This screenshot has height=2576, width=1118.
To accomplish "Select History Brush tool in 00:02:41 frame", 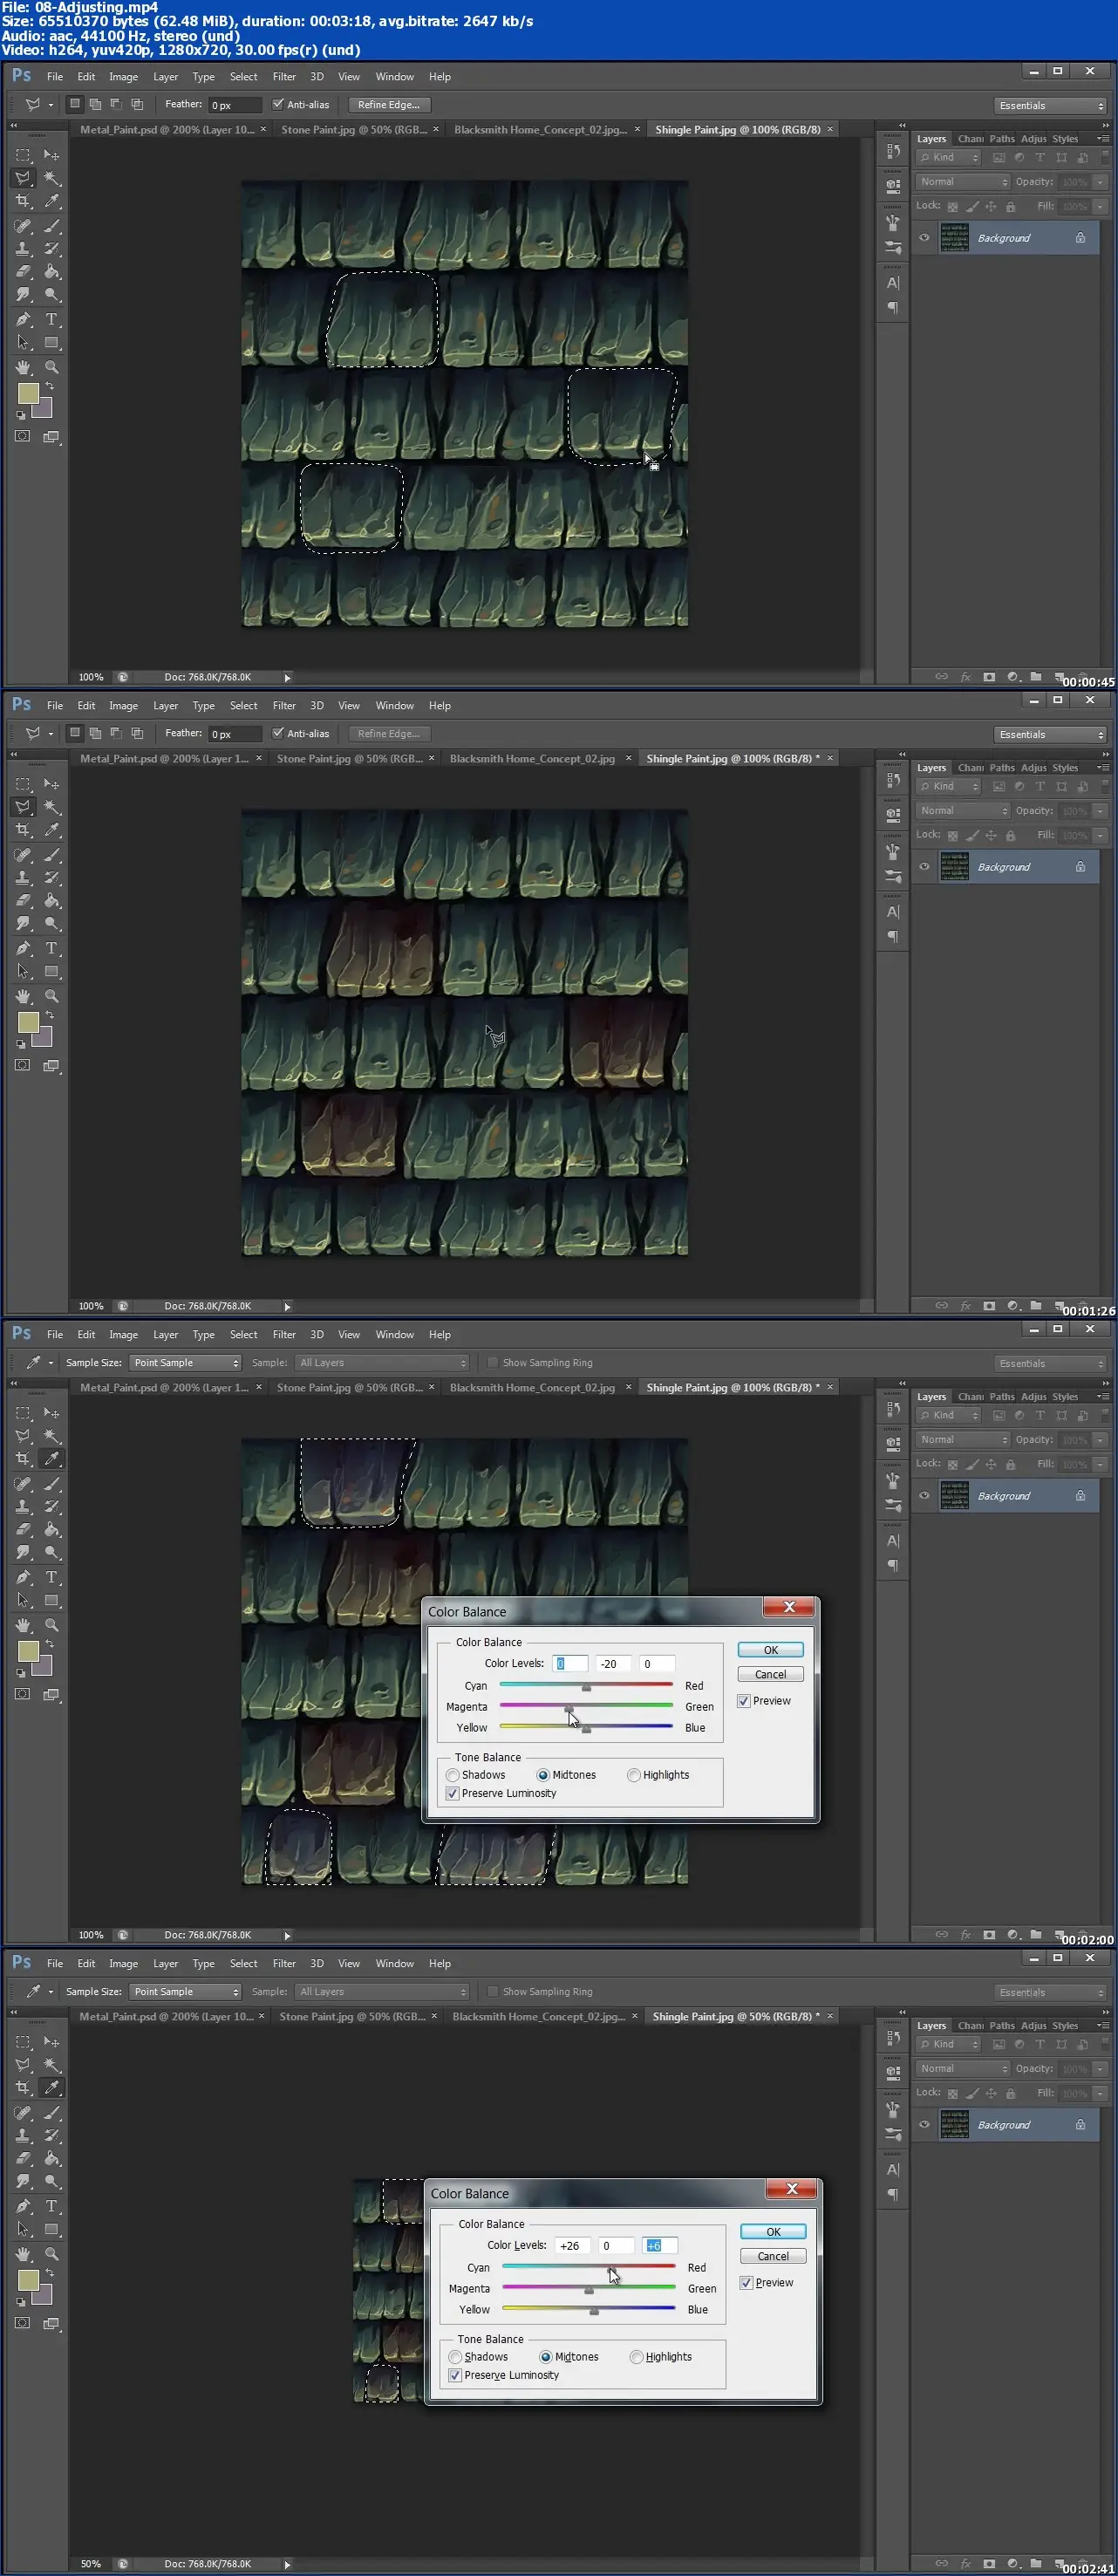I will pyautogui.click(x=51, y=2136).
